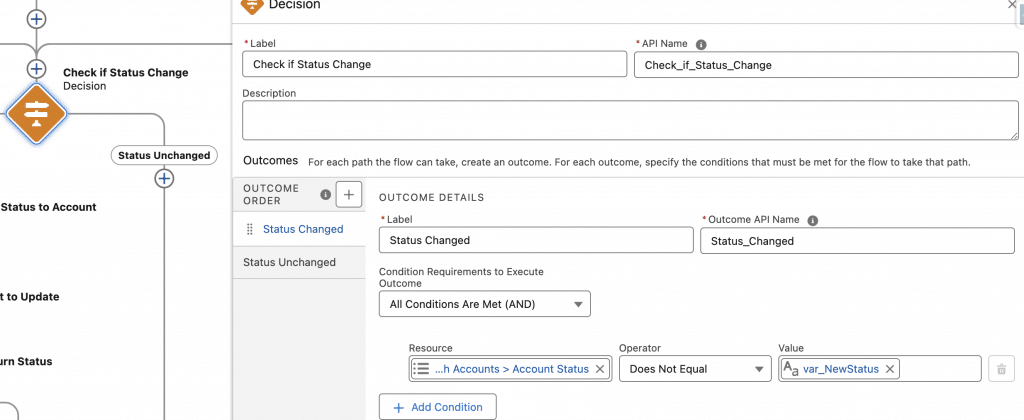This screenshot has height=420, width=1024.
Task: Delete the condition with the trash icon
Action: point(1000,369)
